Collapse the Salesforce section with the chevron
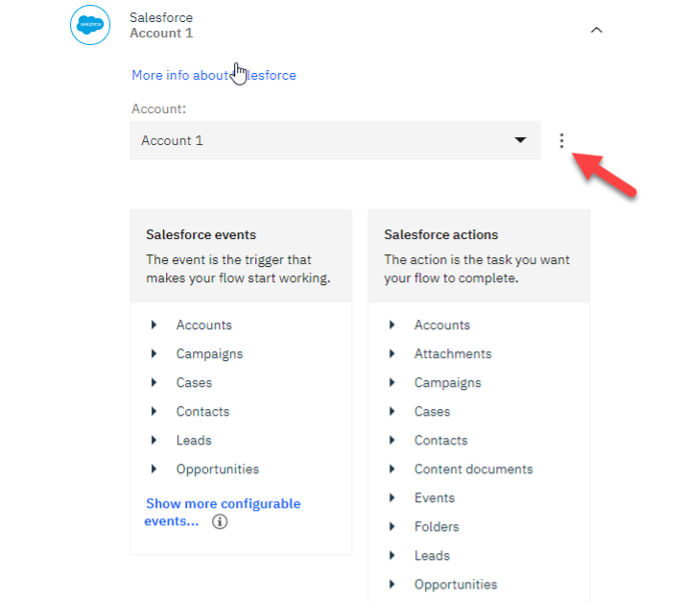Screen dimensions: 688x605 pos(597,30)
